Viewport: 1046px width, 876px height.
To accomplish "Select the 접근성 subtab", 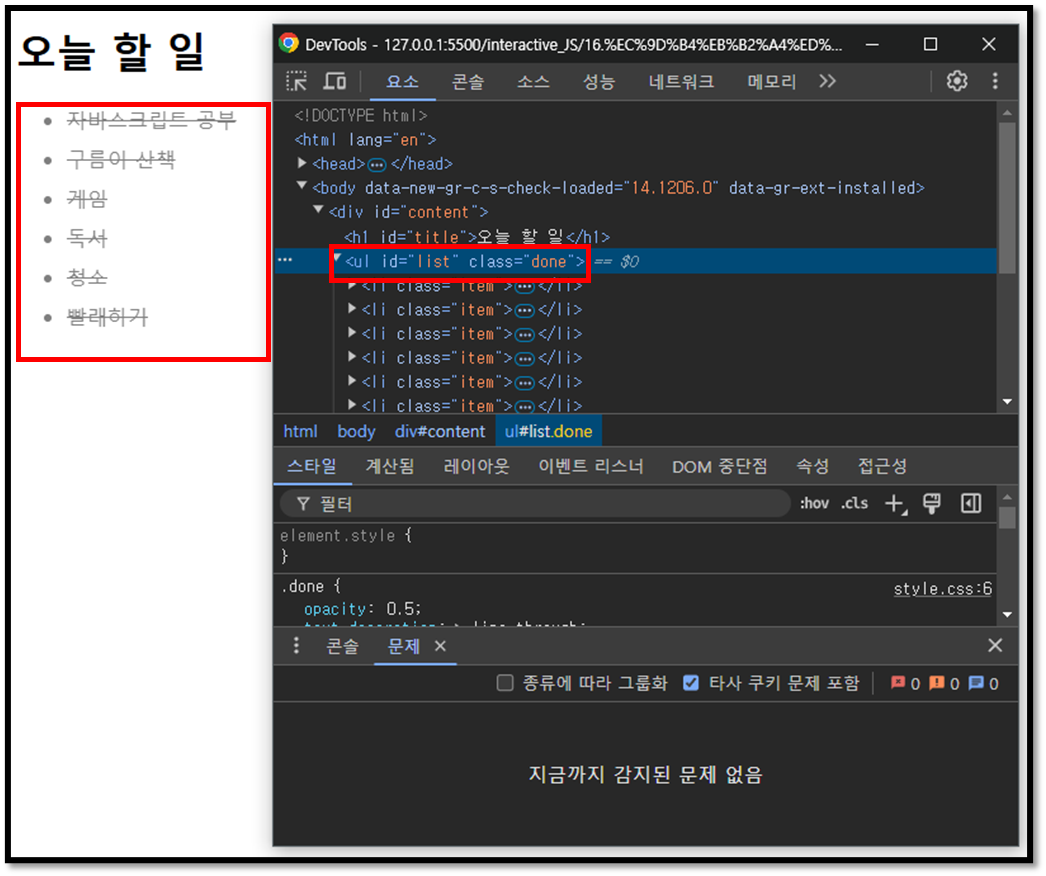I will coord(882,466).
